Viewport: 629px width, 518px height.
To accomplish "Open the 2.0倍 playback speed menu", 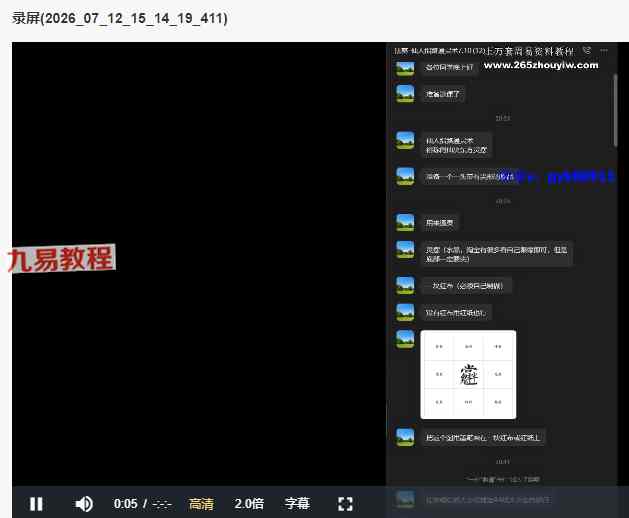I will (x=249, y=504).
